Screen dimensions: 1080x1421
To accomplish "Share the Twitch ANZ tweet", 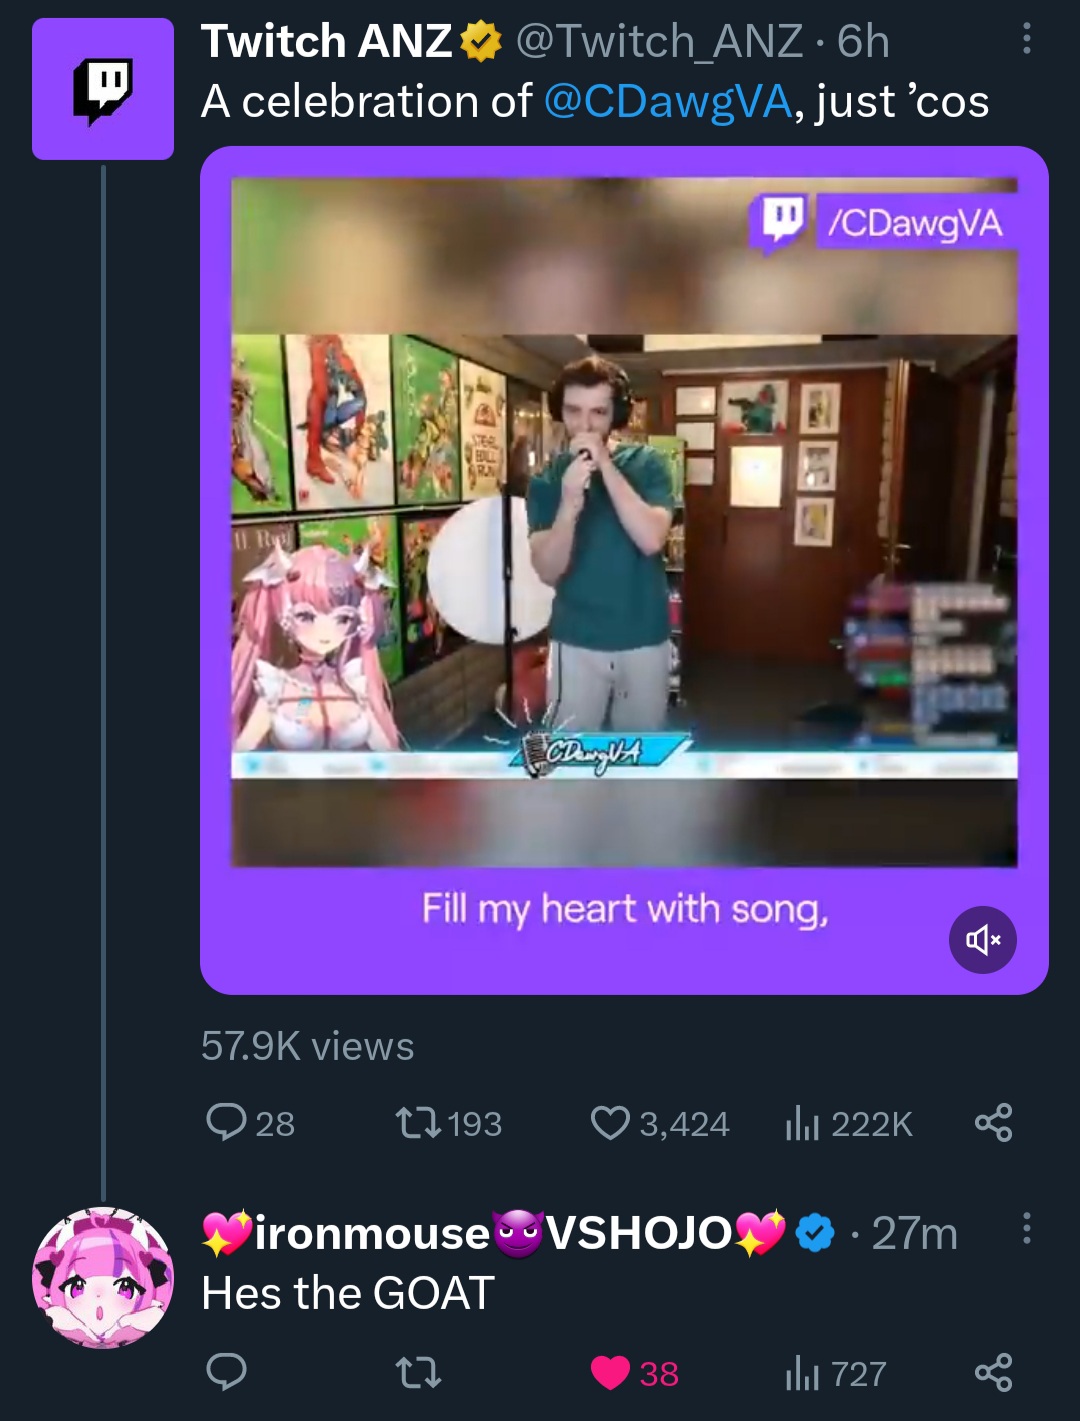I will (993, 1123).
